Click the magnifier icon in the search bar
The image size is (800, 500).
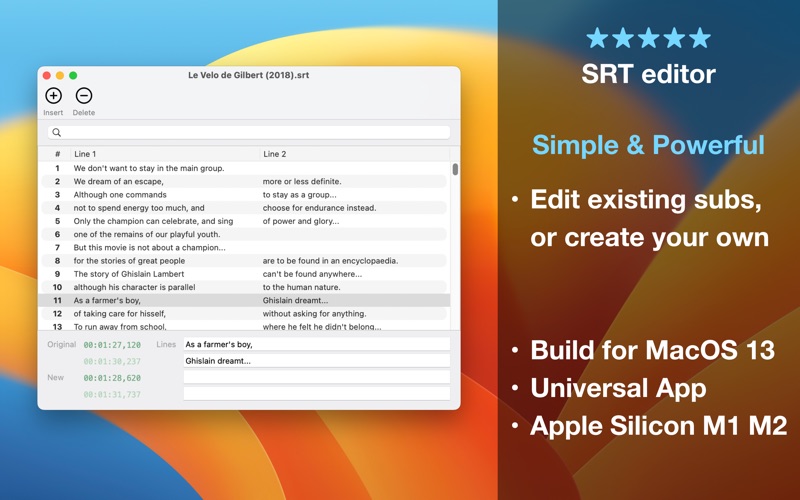point(57,133)
